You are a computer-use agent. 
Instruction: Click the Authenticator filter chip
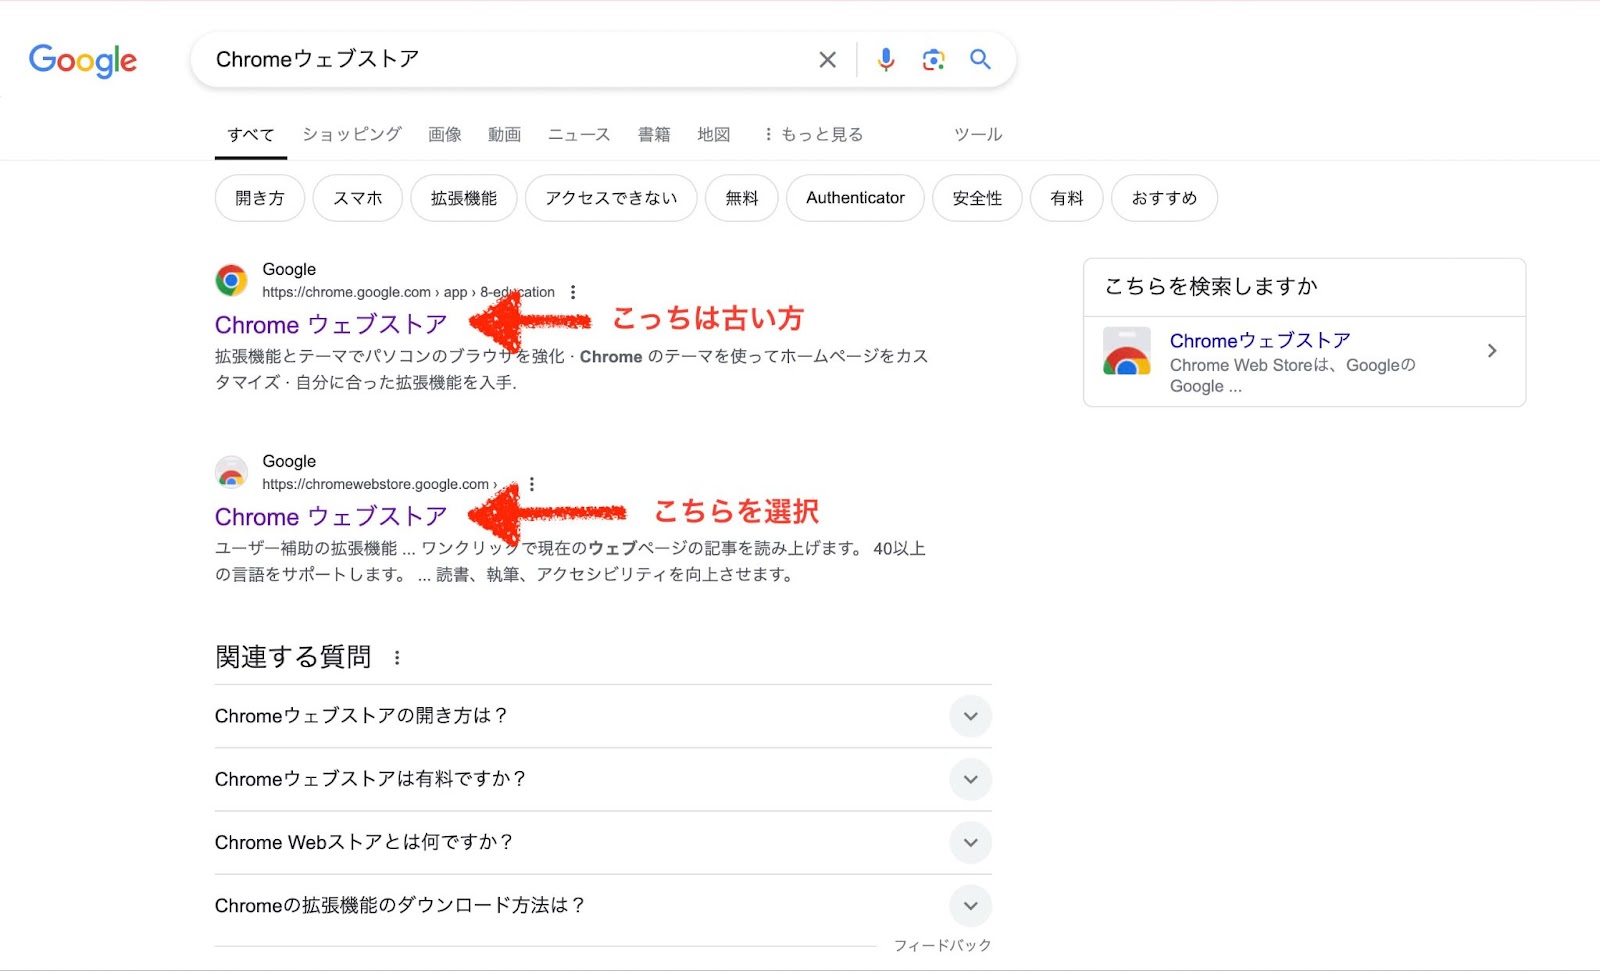tap(856, 198)
